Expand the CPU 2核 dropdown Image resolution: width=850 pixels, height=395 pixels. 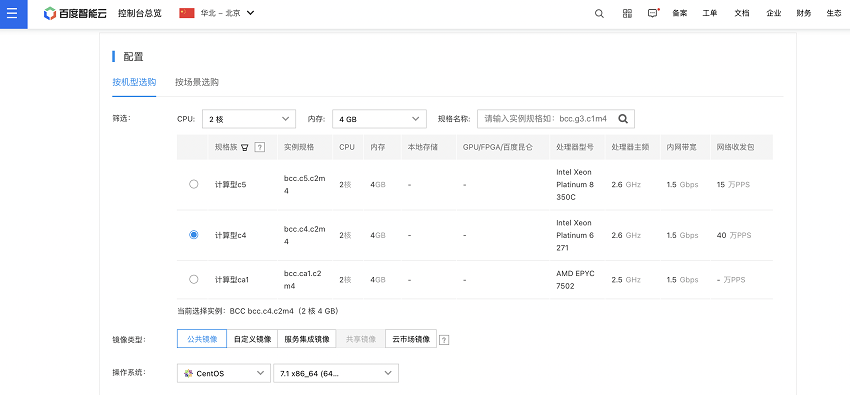[249, 119]
